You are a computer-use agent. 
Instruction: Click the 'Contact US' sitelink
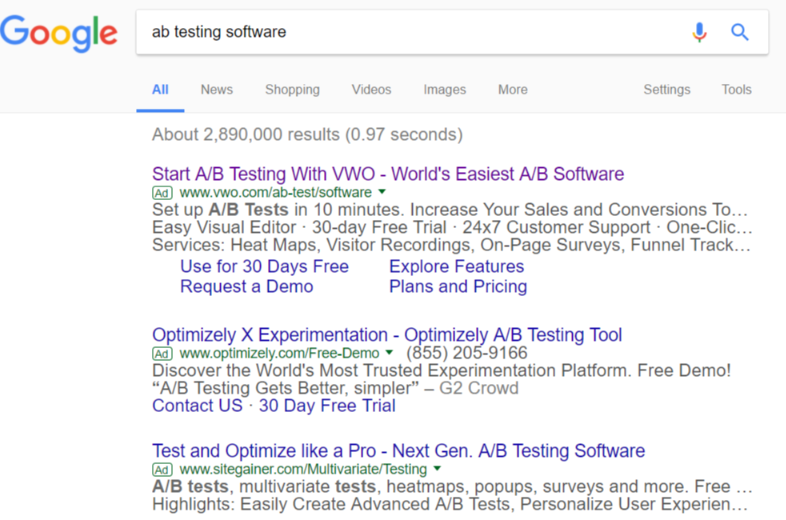click(198, 406)
